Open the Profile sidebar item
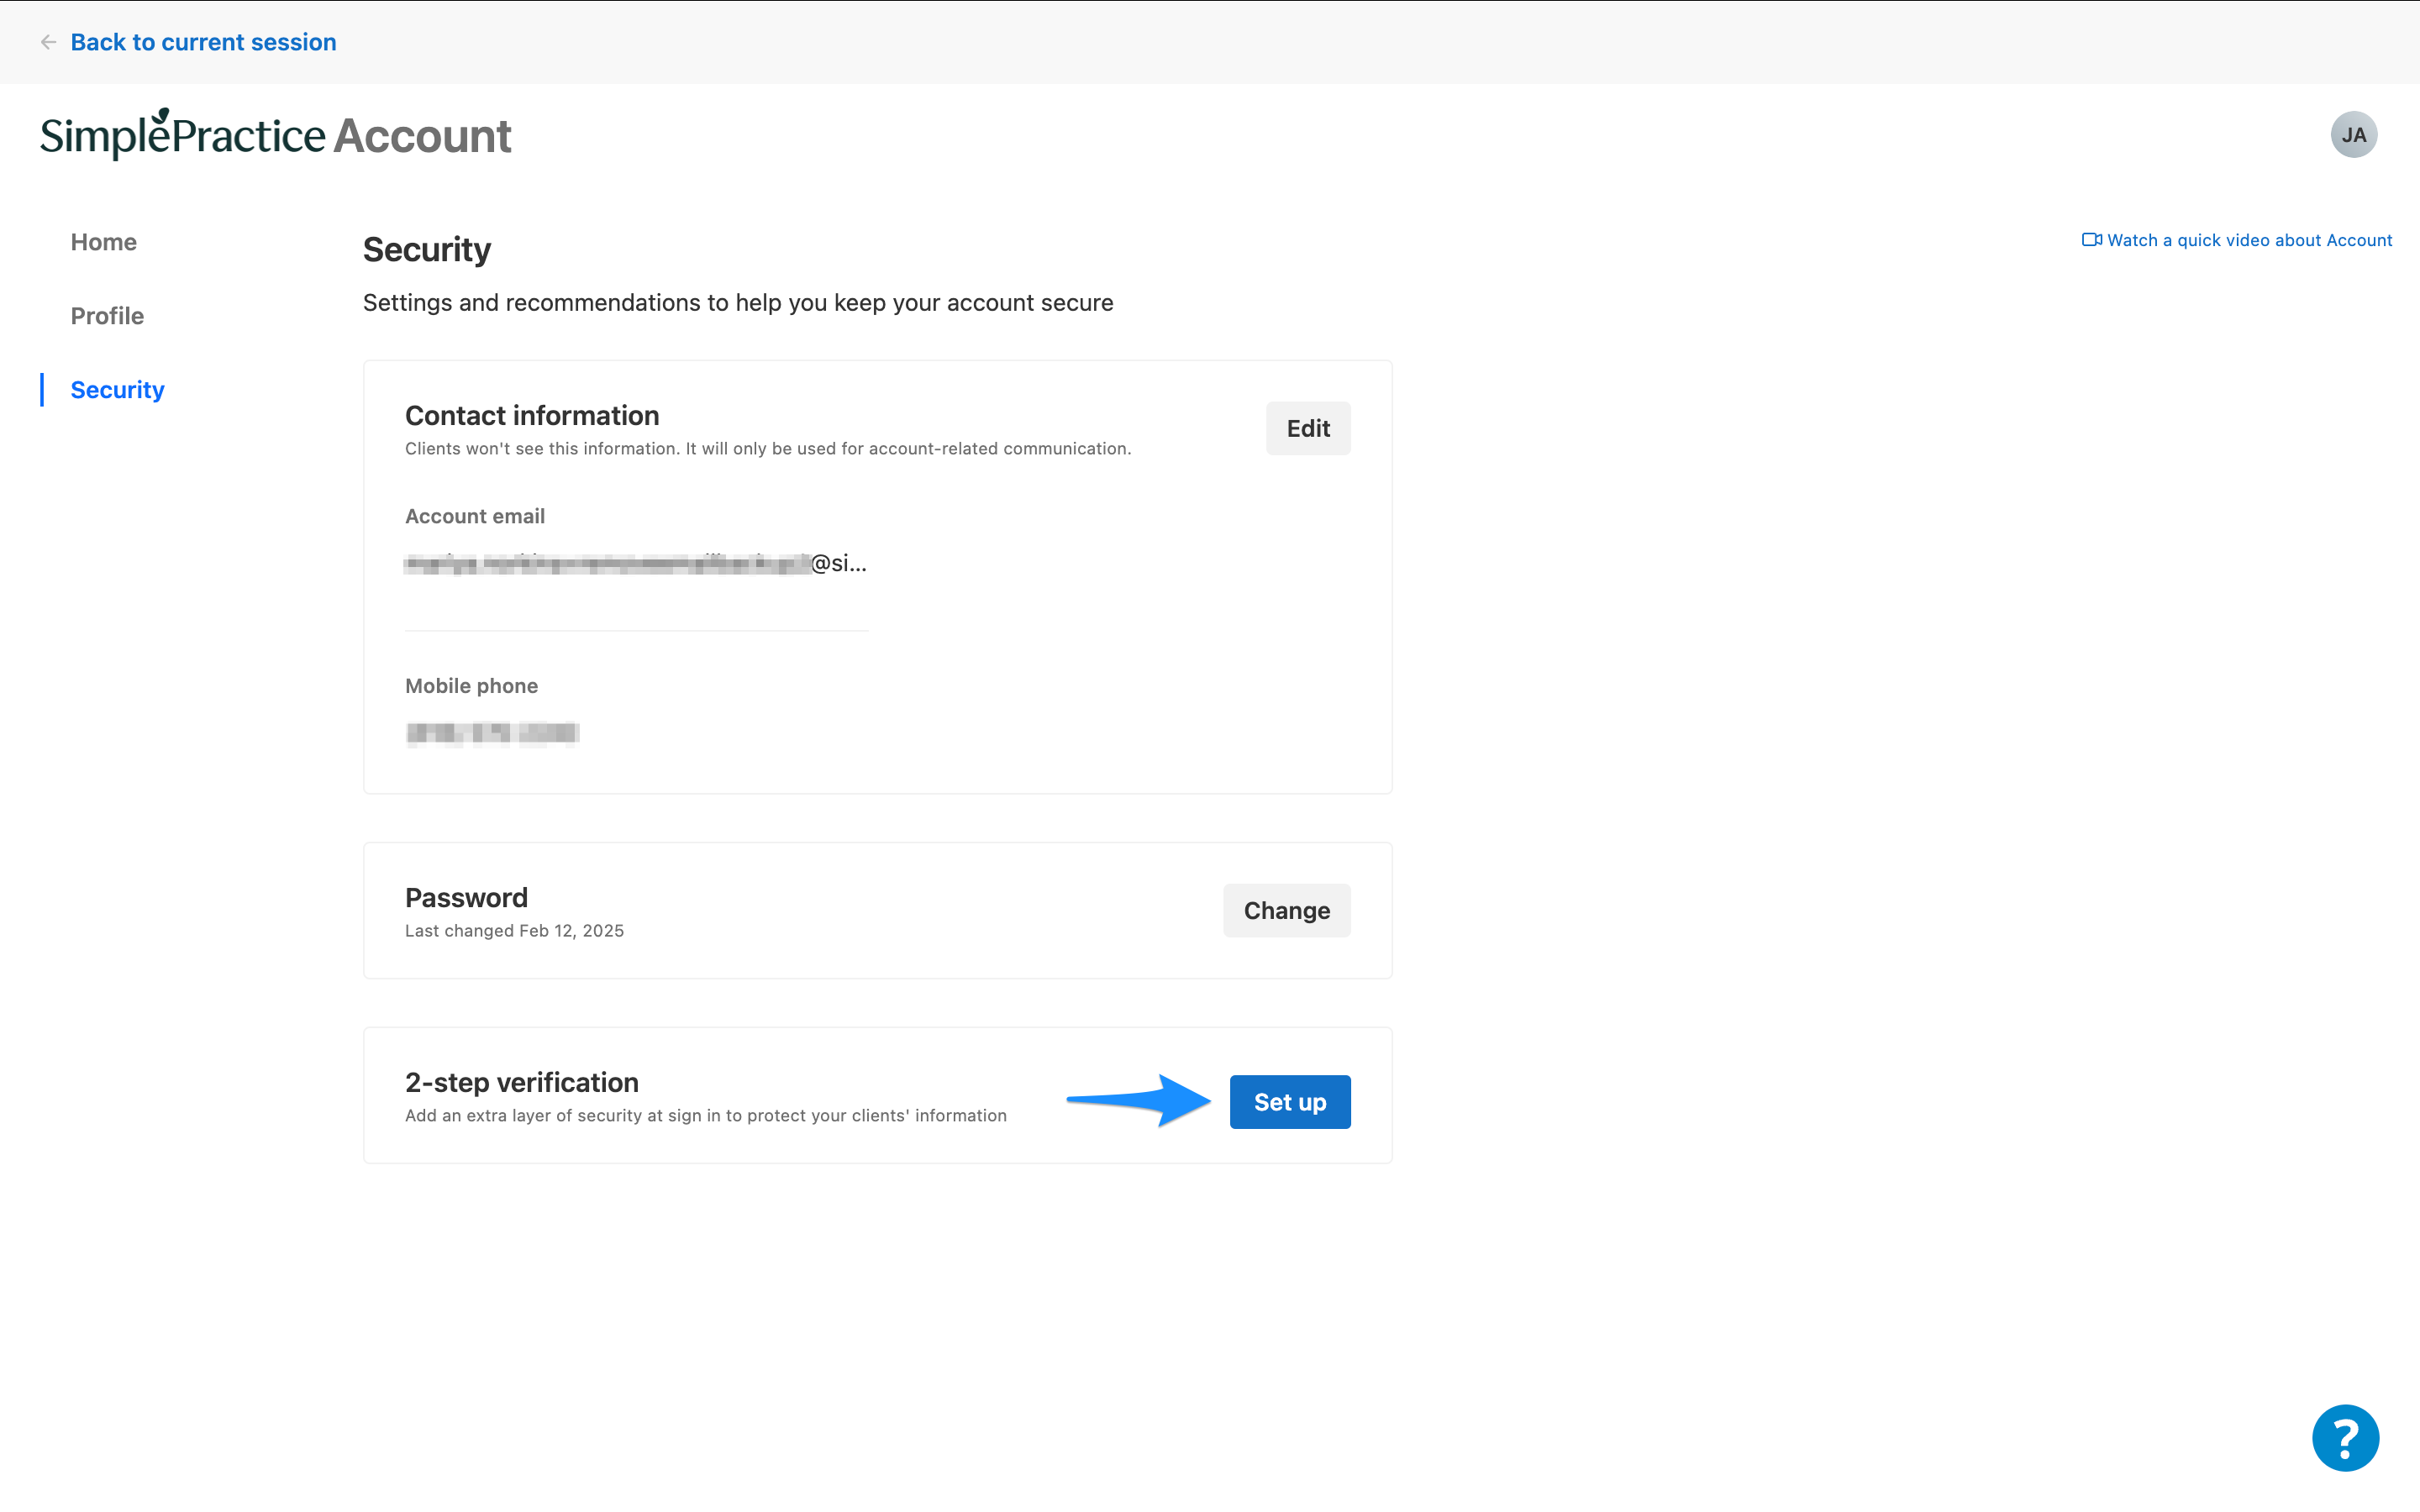This screenshot has width=2420, height=1512. (x=107, y=316)
